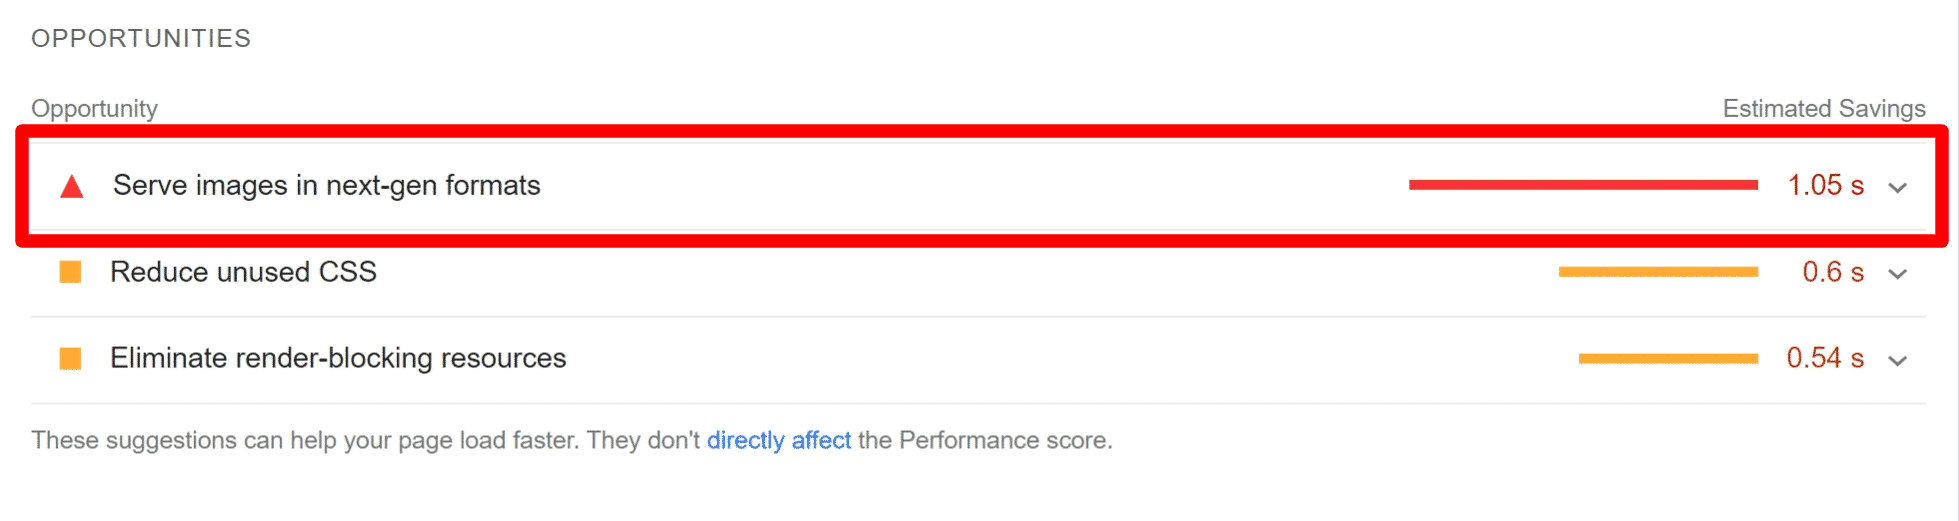The image size is (1959, 521).
Task: Click the 'These suggestions can help' footer text
Action: coord(365,440)
